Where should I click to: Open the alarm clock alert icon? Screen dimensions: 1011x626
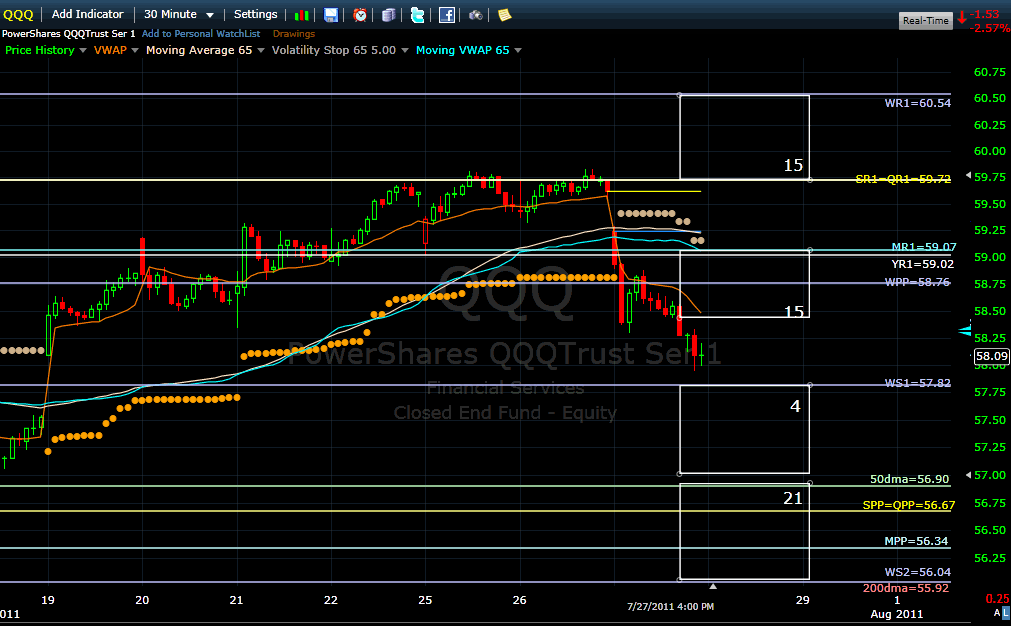[x=360, y=15]
